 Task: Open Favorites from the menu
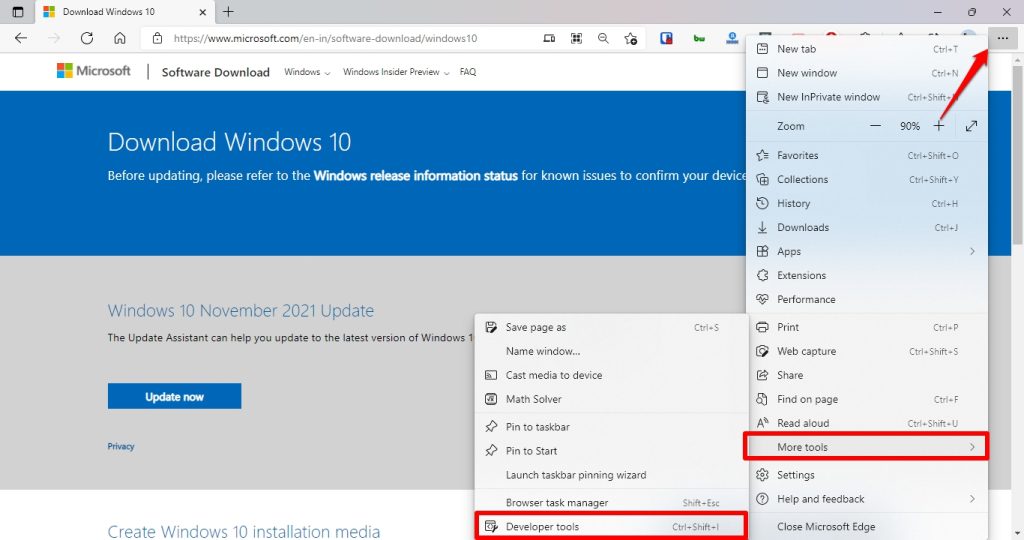tap(866, 155)
